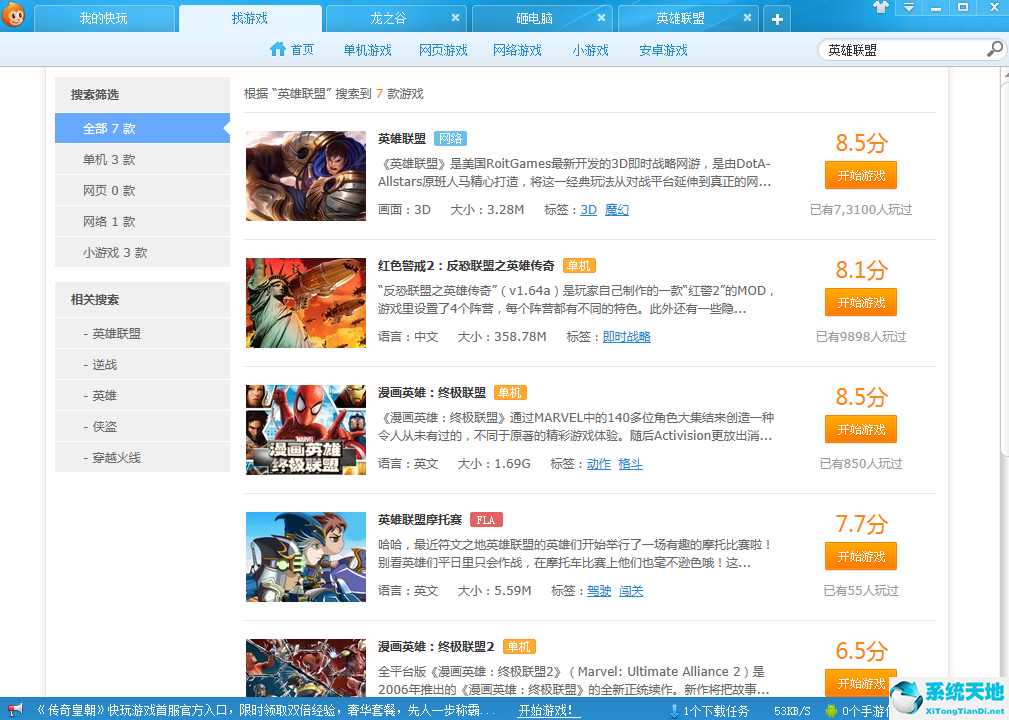Search related term 逆战

(142, 364)
